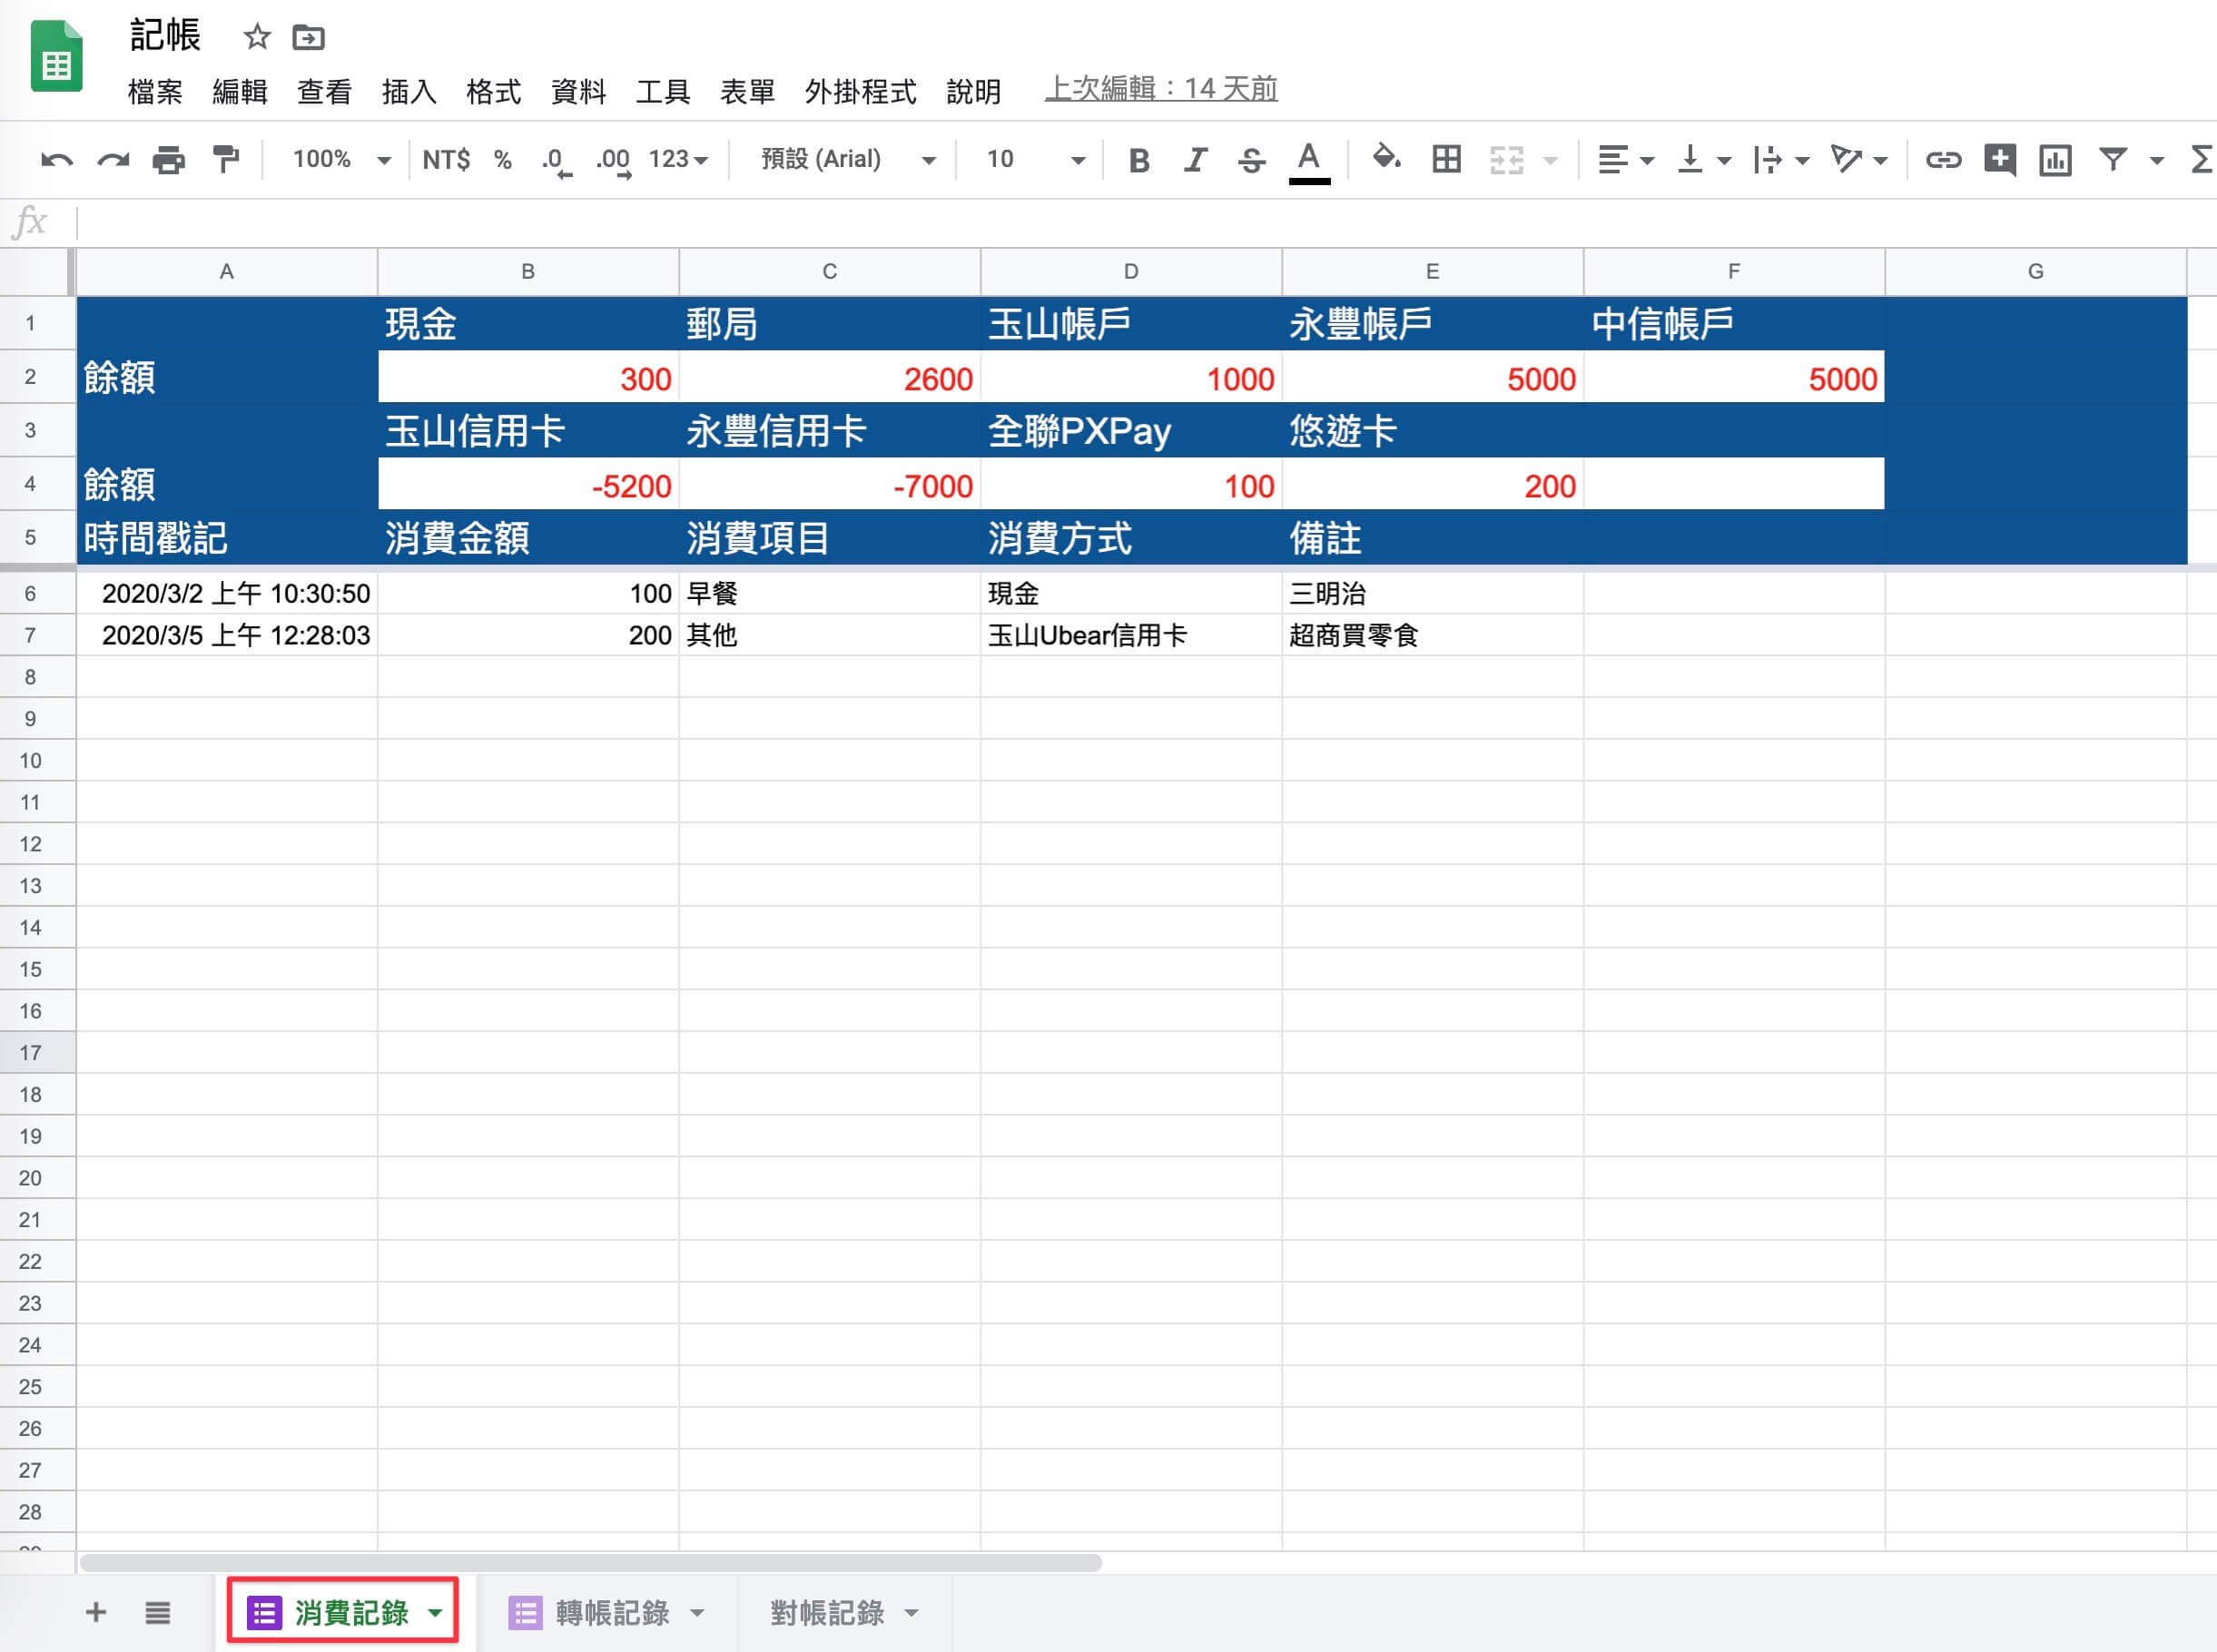Click into the formula bar
2217x1652 pixels.
click(1145, 222)
